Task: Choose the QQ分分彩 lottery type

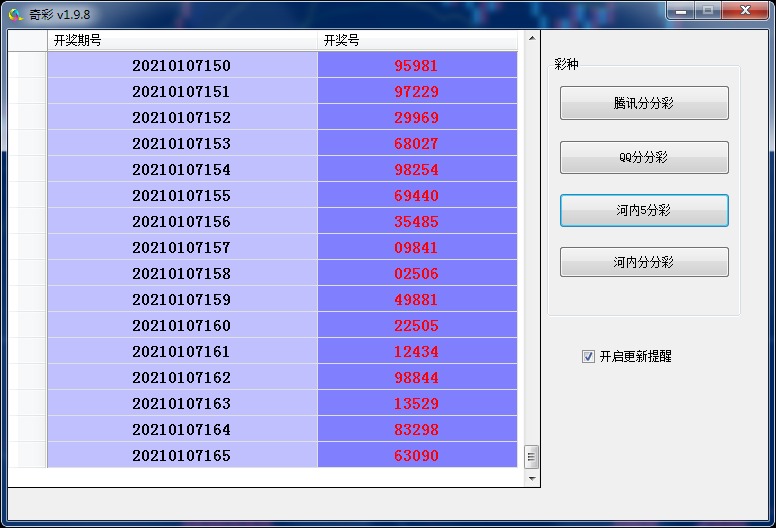Action: (644, 157)
